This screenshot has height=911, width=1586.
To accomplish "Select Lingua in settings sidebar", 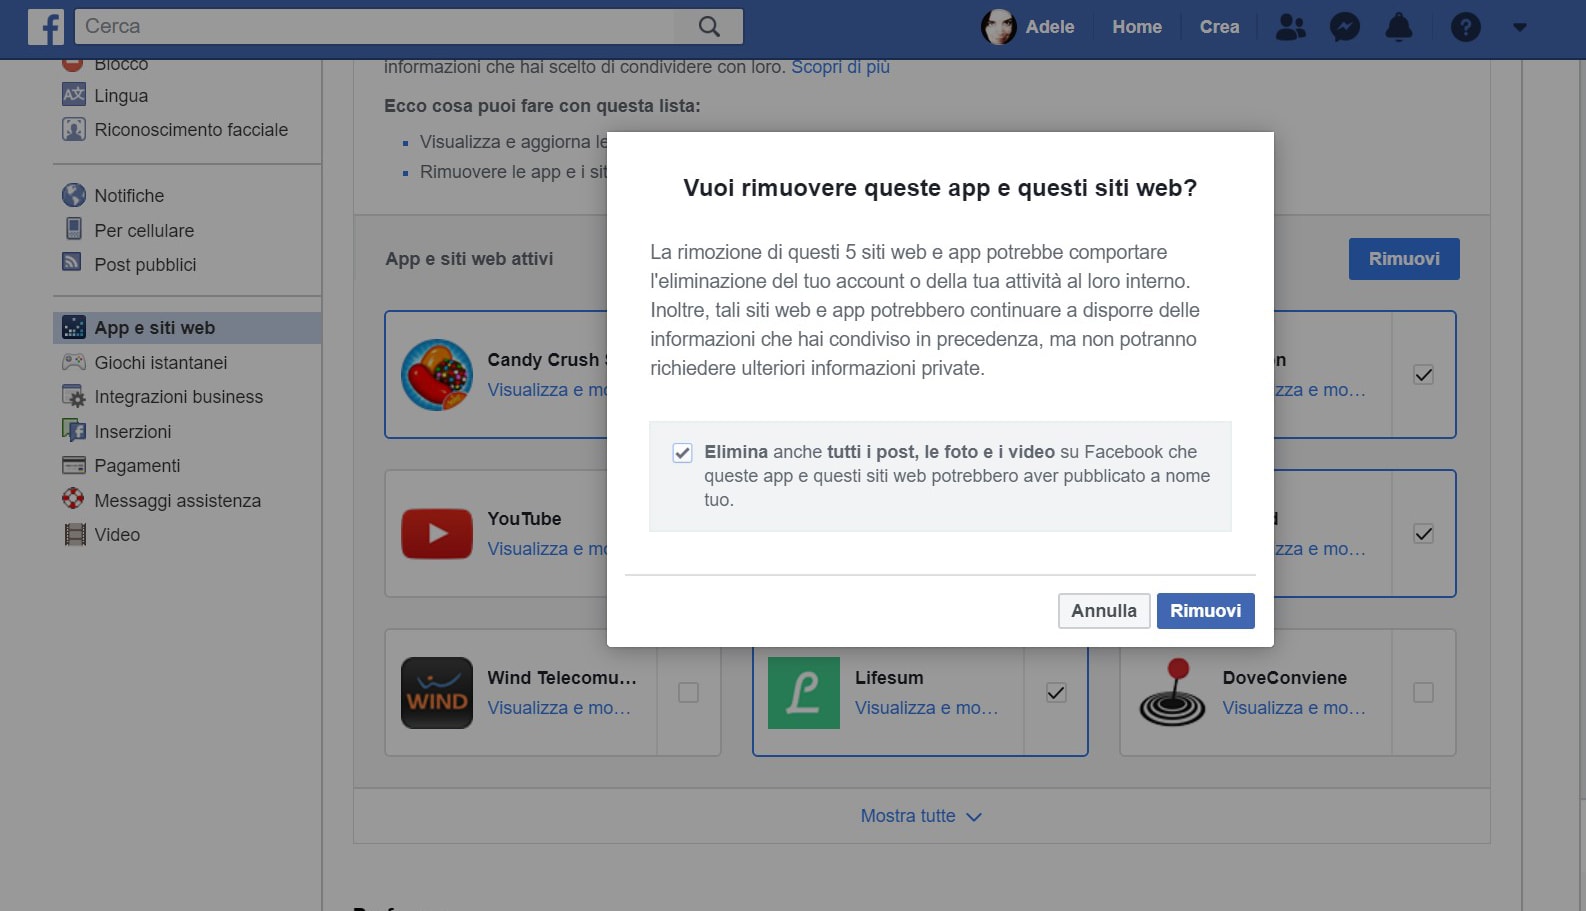I will click(x=121, y=96).
